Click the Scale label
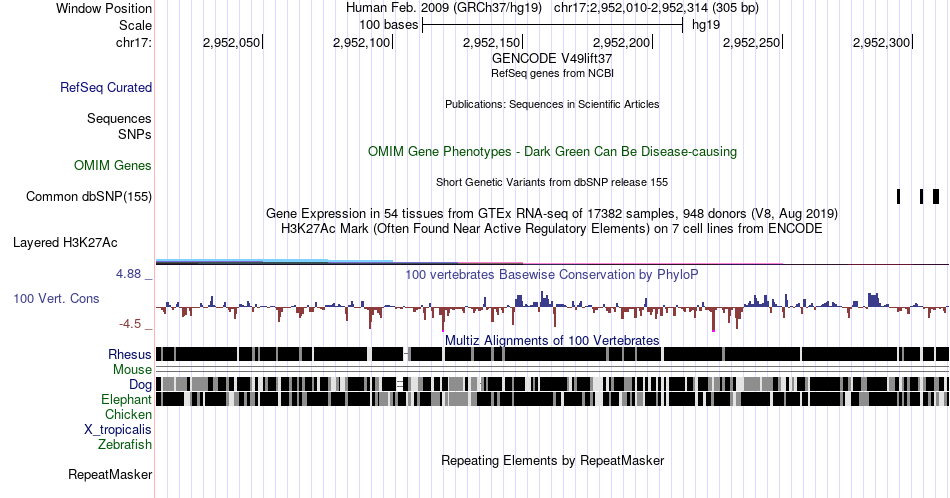Image resolution: width=950 pixels, height=498 pixels. [135, 25]
